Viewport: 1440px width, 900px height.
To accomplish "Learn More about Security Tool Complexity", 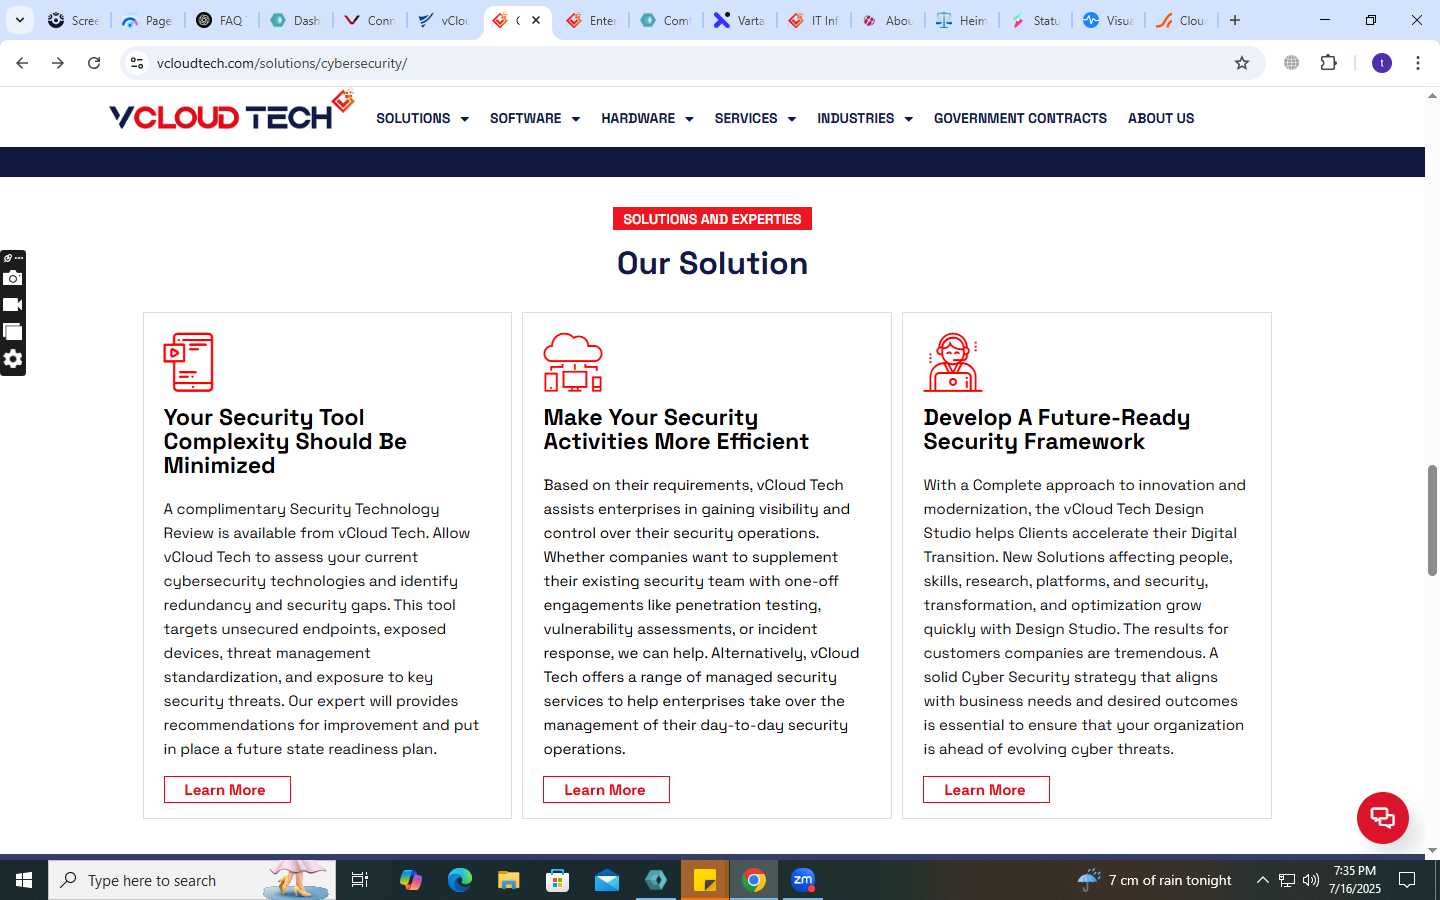I will point(227,790).
